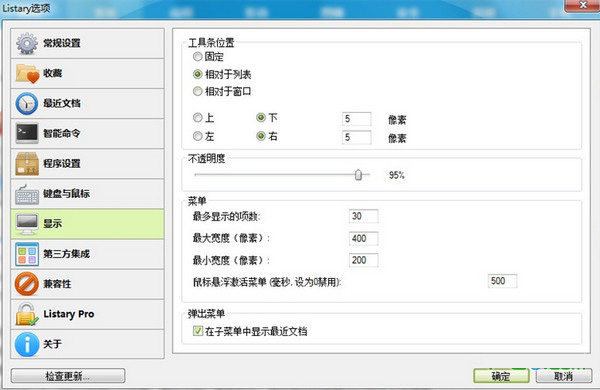
Task: Click the padlock icon for Listary Pro
Action: click(27, 314)
